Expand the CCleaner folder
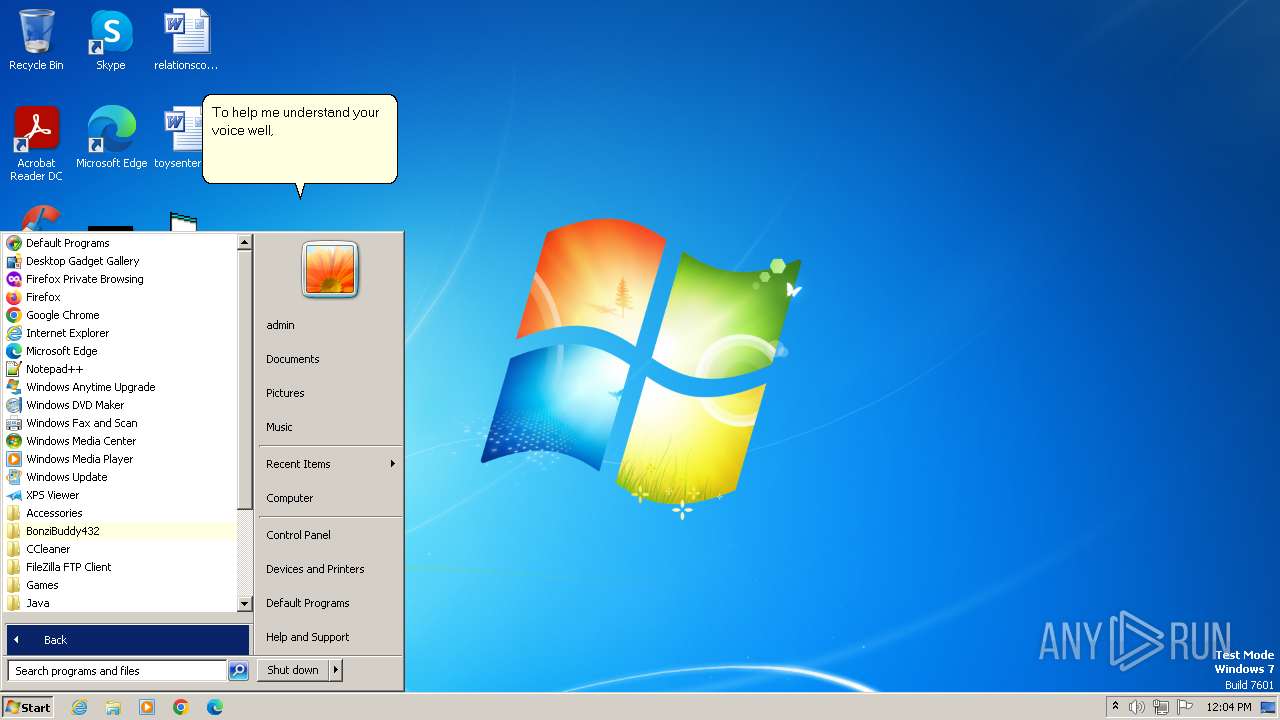The height and width of the screenshot is (720, 1280). pyautogui.click(x=121, y=549)
